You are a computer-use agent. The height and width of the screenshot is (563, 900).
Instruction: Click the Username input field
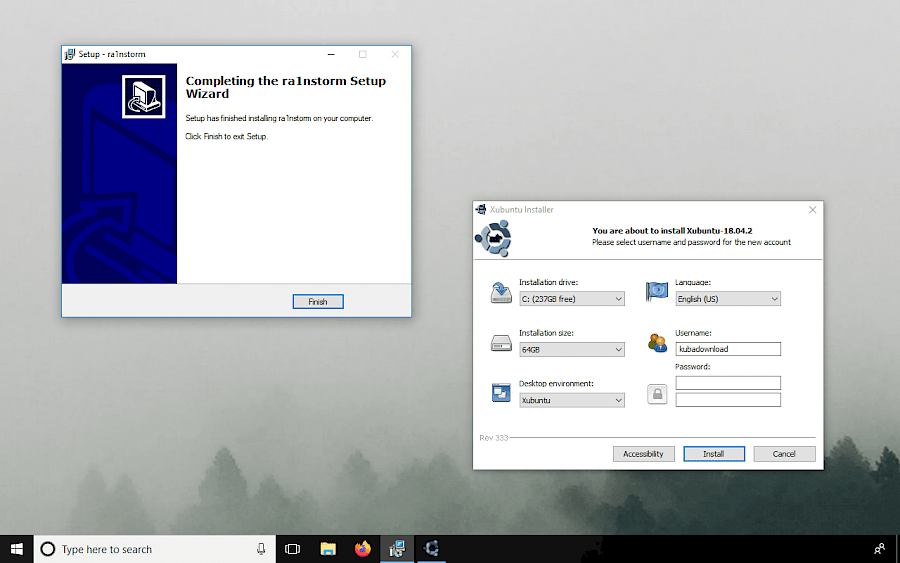(728, 349)
